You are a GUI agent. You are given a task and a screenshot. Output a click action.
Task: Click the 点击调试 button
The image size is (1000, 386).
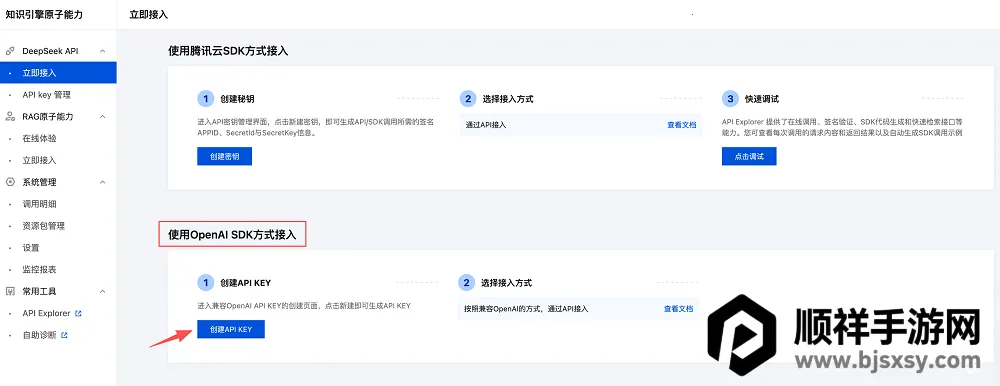click(x=749, y=156)
